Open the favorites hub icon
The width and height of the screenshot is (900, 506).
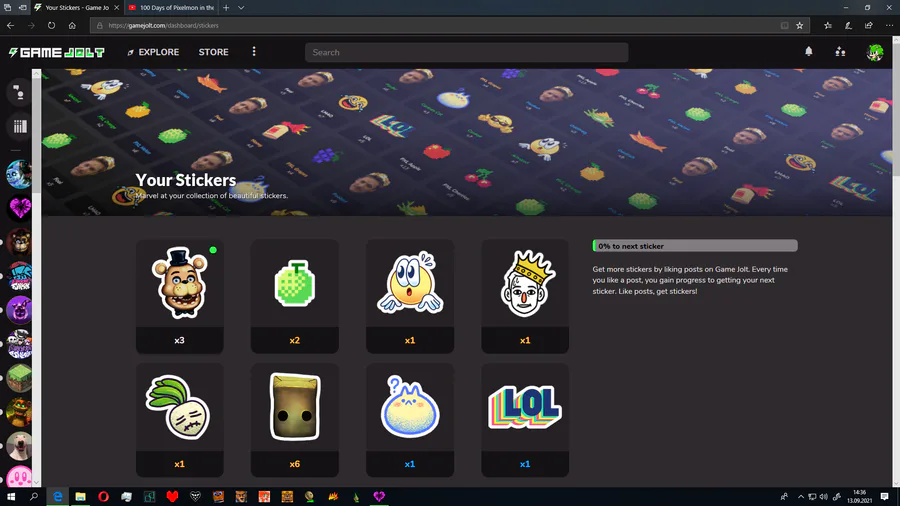828,25
